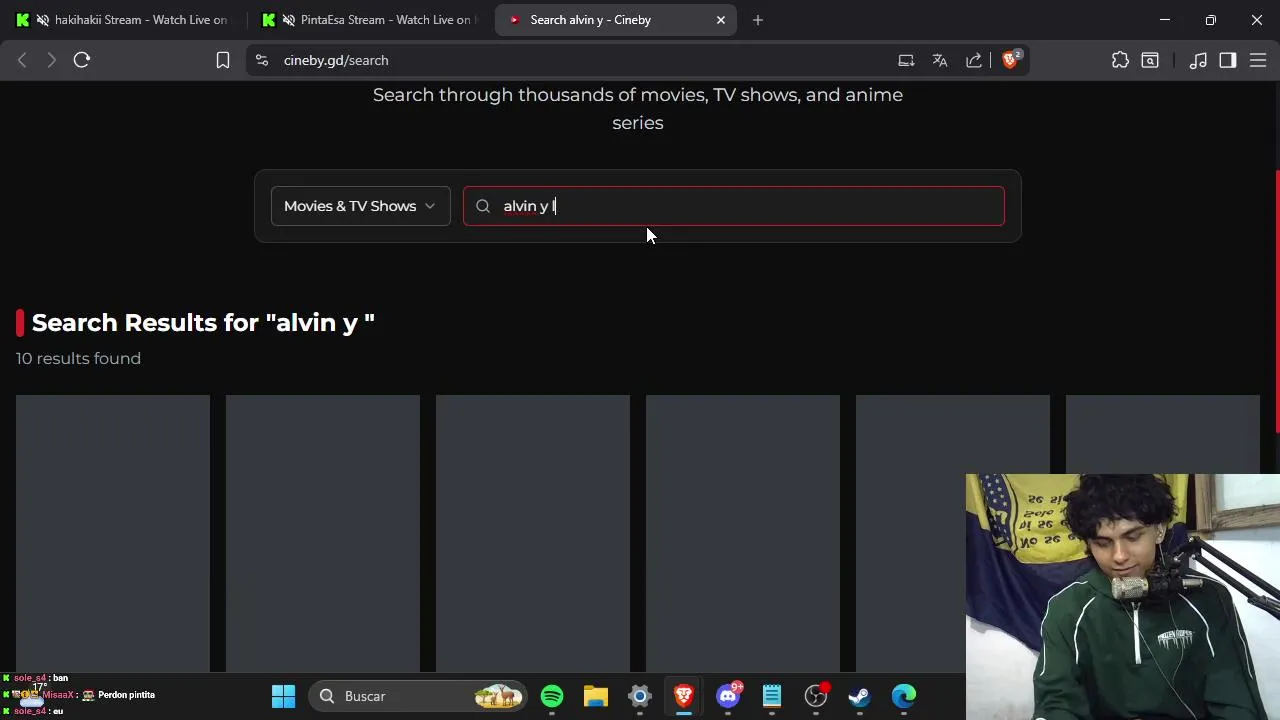
Task: Open the fourth search result poster
Action: tap(743, 533)
